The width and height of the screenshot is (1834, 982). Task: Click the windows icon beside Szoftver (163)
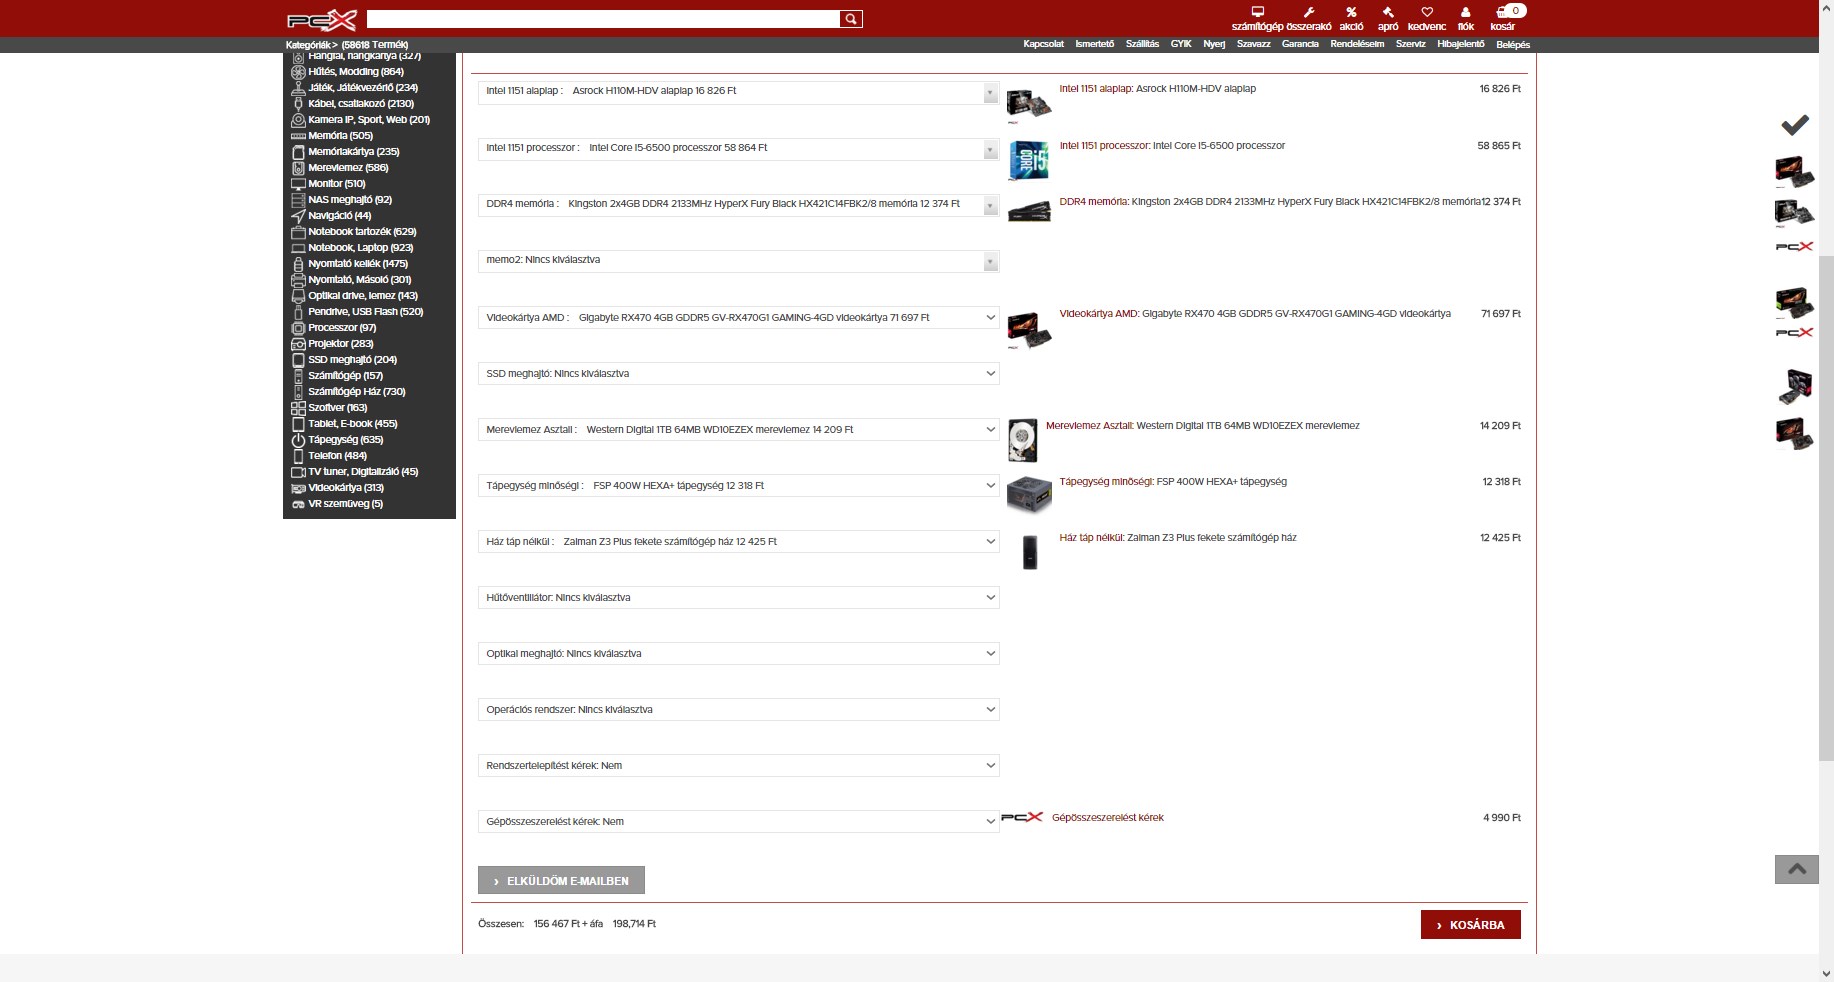coord(298,408)
